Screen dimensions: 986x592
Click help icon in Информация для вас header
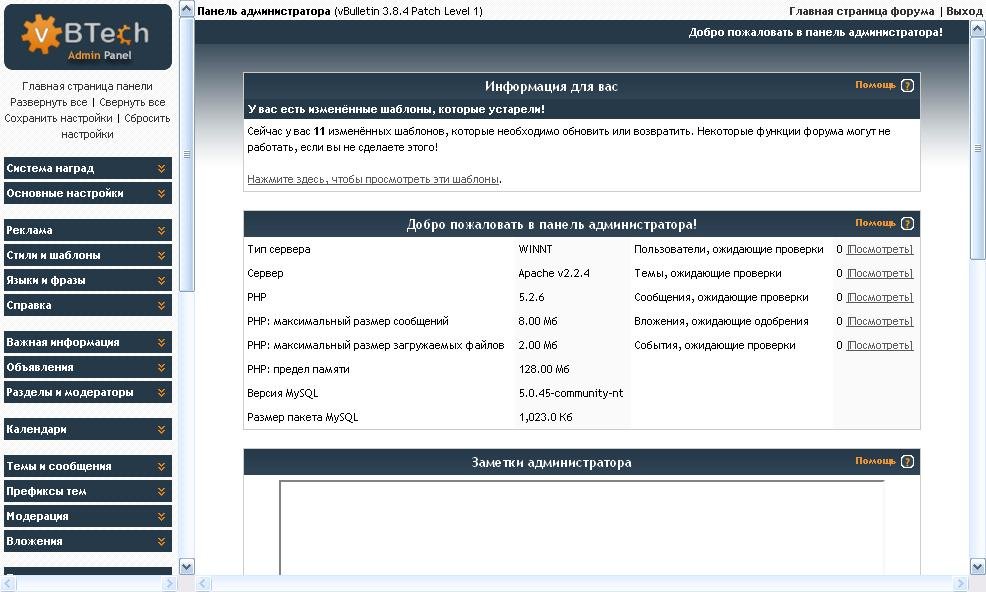point(907,86)
